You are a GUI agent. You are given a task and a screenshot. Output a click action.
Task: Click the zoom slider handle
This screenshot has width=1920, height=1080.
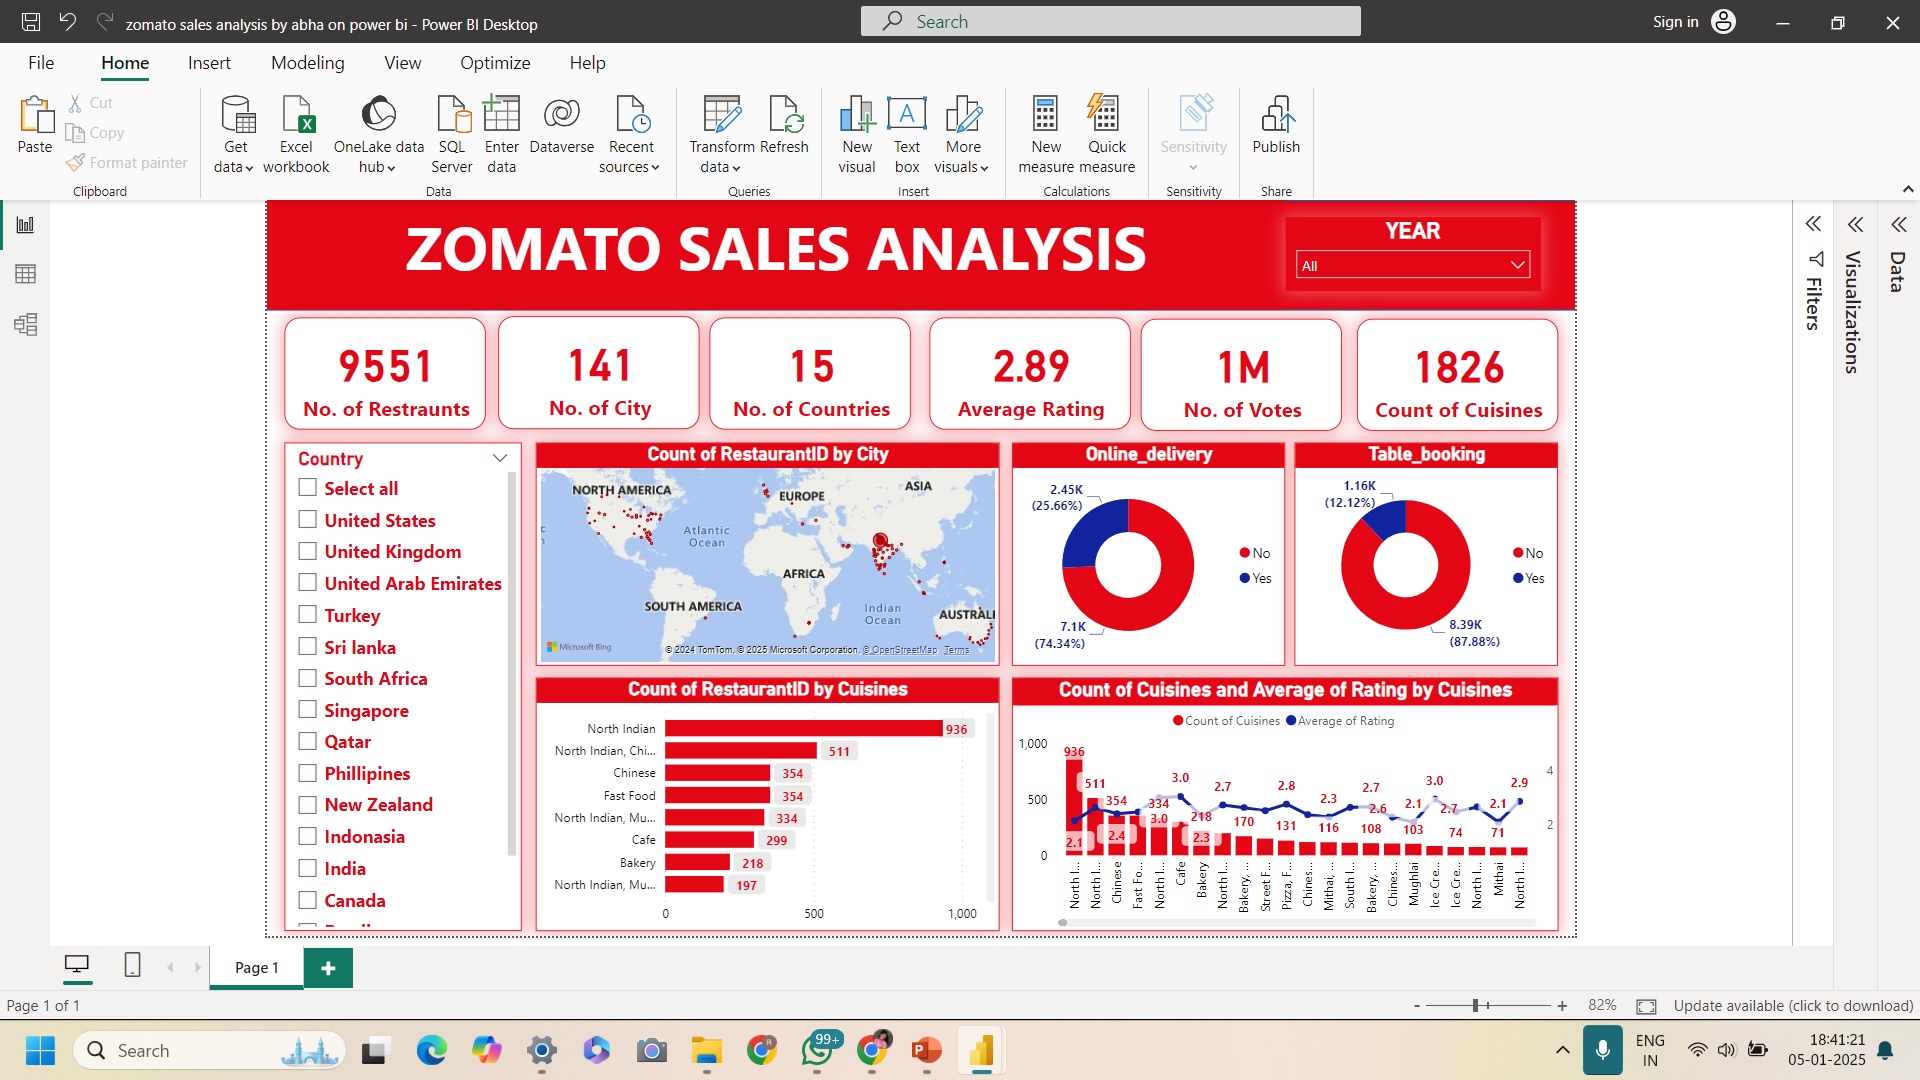[1475, 1006]
